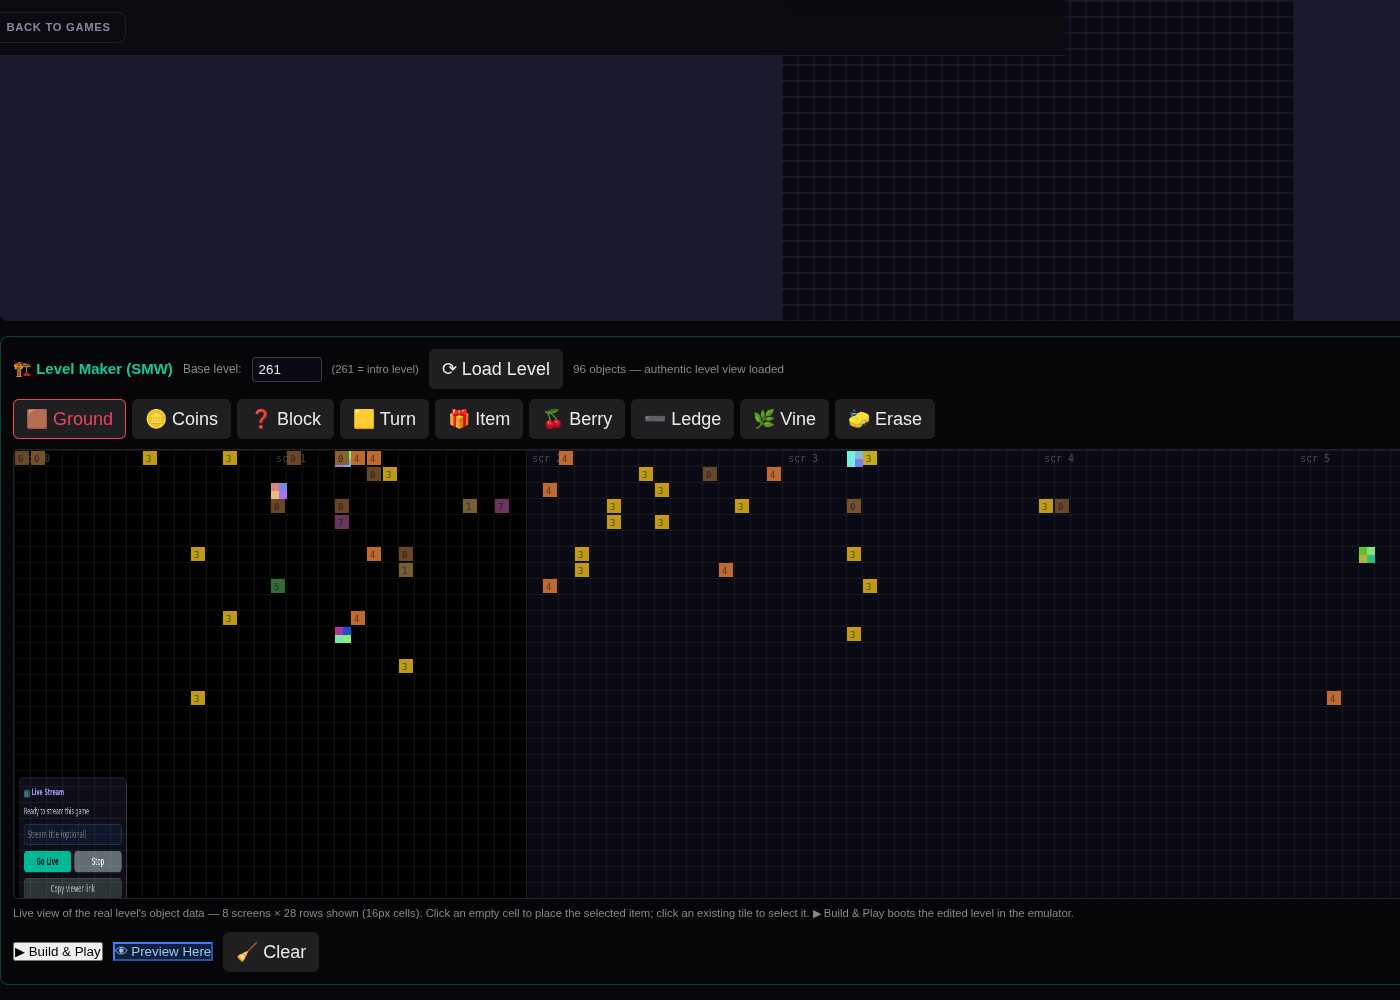Start streaming with Go Live
The width and height of the screenshot is (1400, 1000).
coord(47,861)
